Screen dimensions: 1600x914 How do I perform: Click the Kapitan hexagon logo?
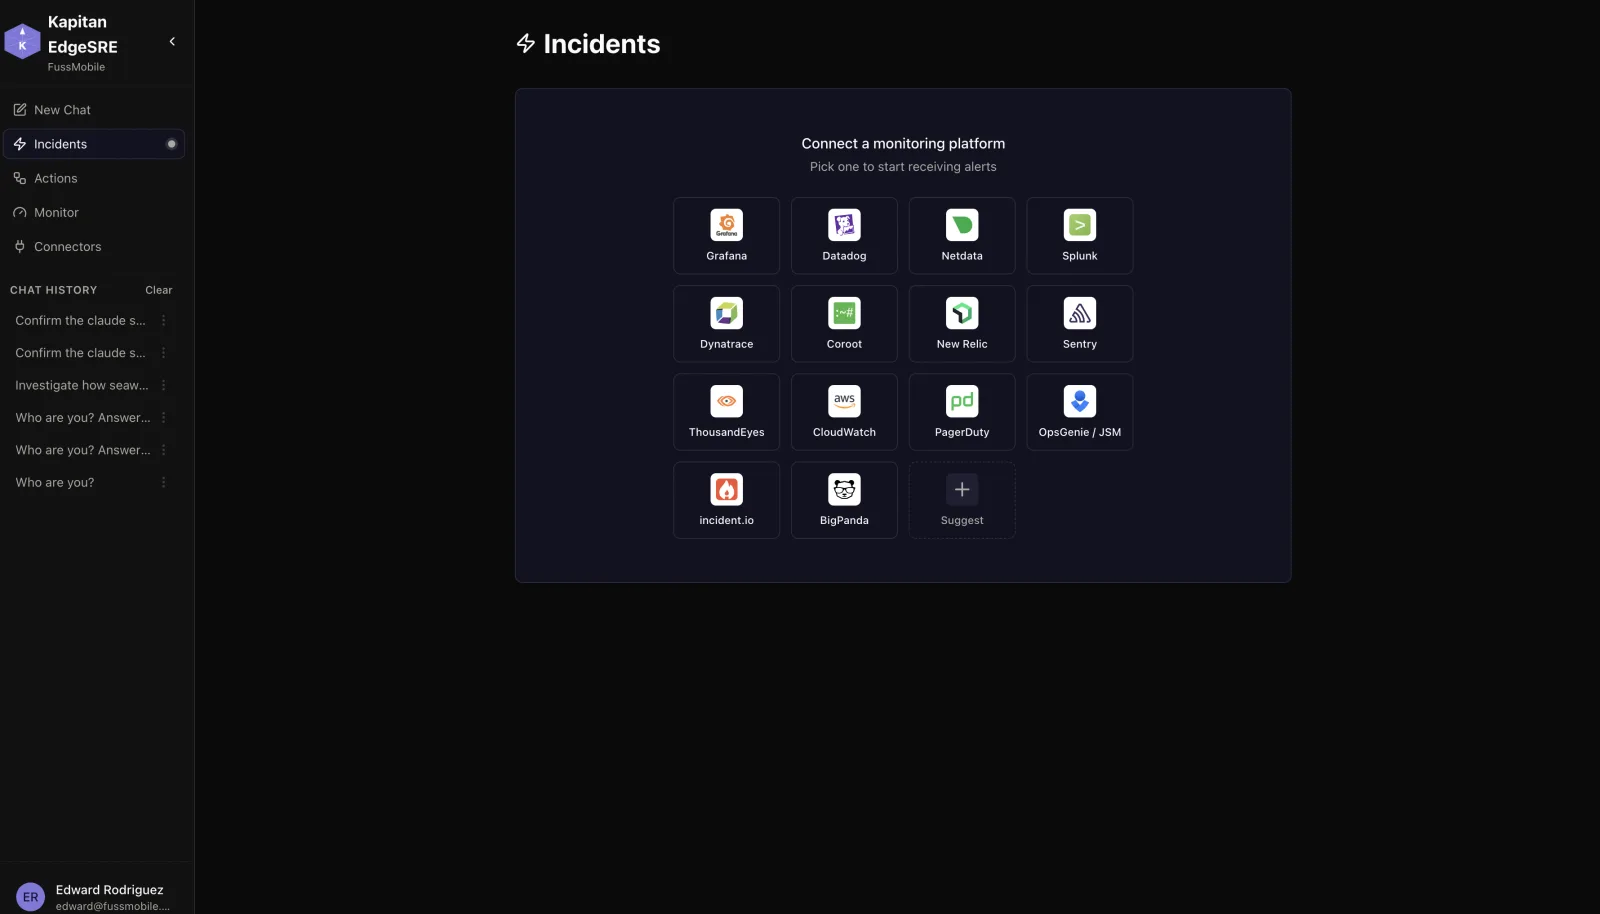(22, 41)
